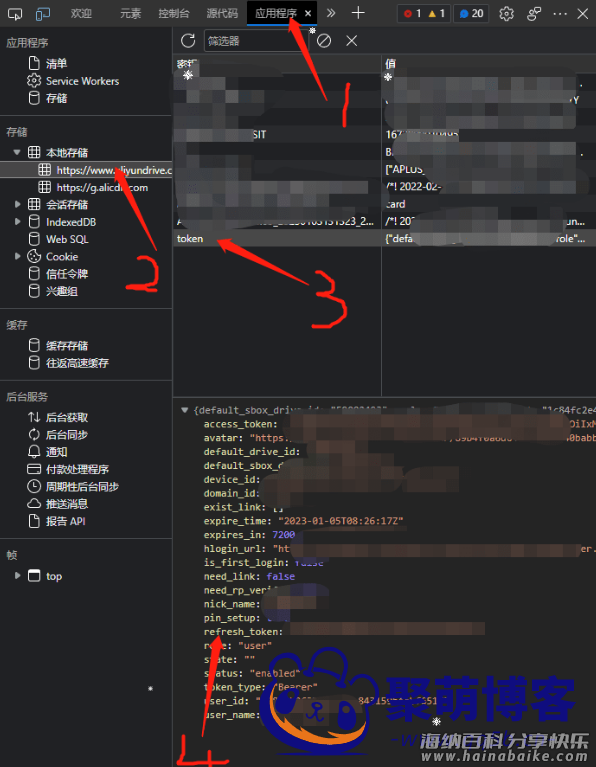Open the 20 issues counter
Image resolution: width=596 pixels, height=767 pixels.
tap(471, 14)
